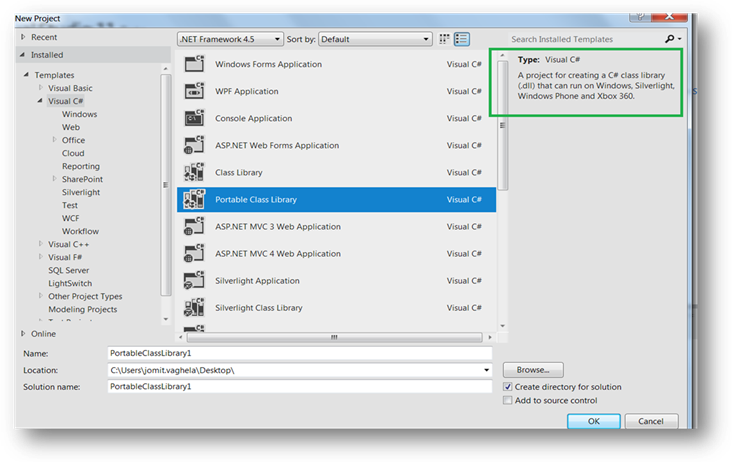Click the Cancel button
Viewport: 732px width, 462px height.
[x=651, y=421]
